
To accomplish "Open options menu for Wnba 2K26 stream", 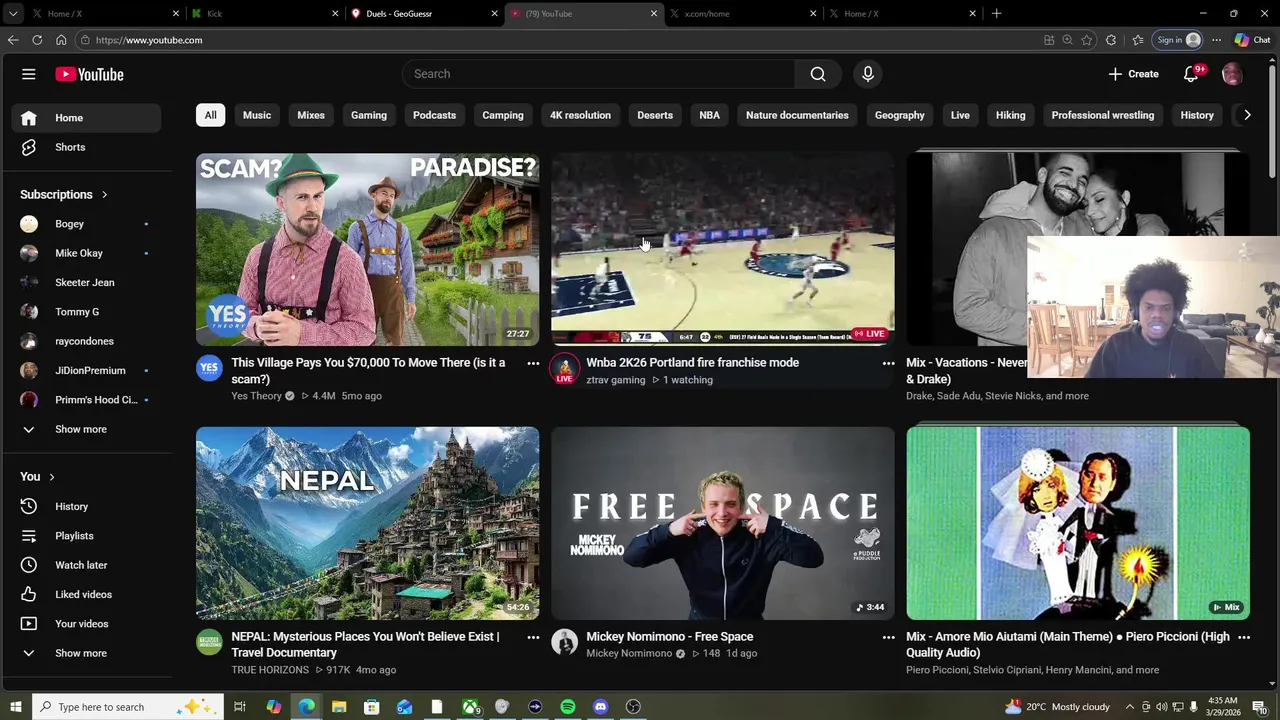I will click(888, 364).
